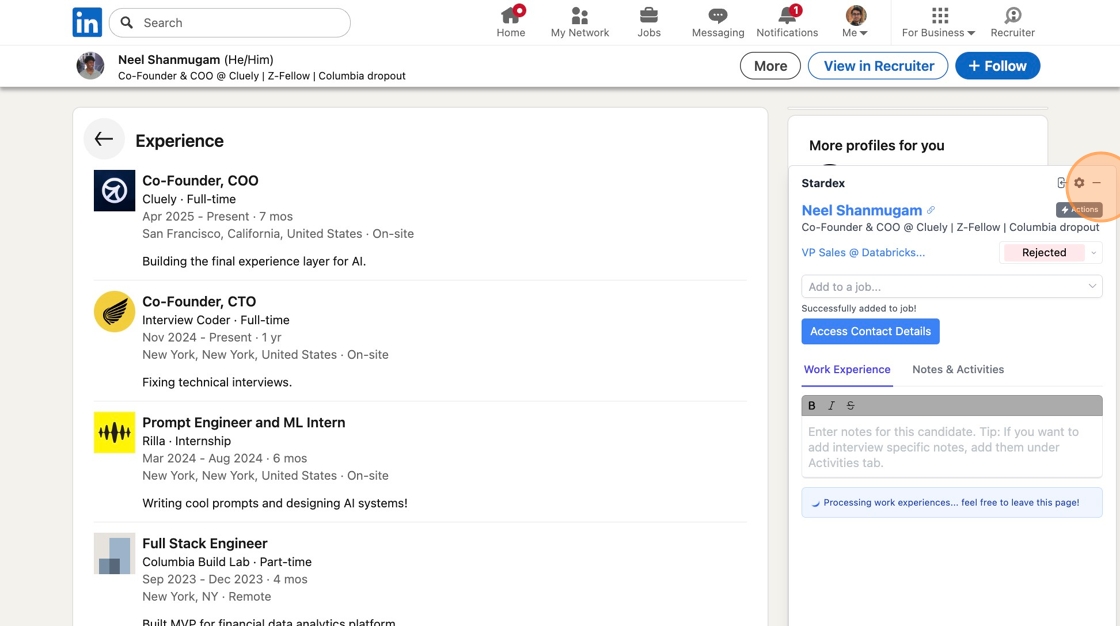Click the More profiles for you heading
The image size is (1120, 626).
coord(876,146)
